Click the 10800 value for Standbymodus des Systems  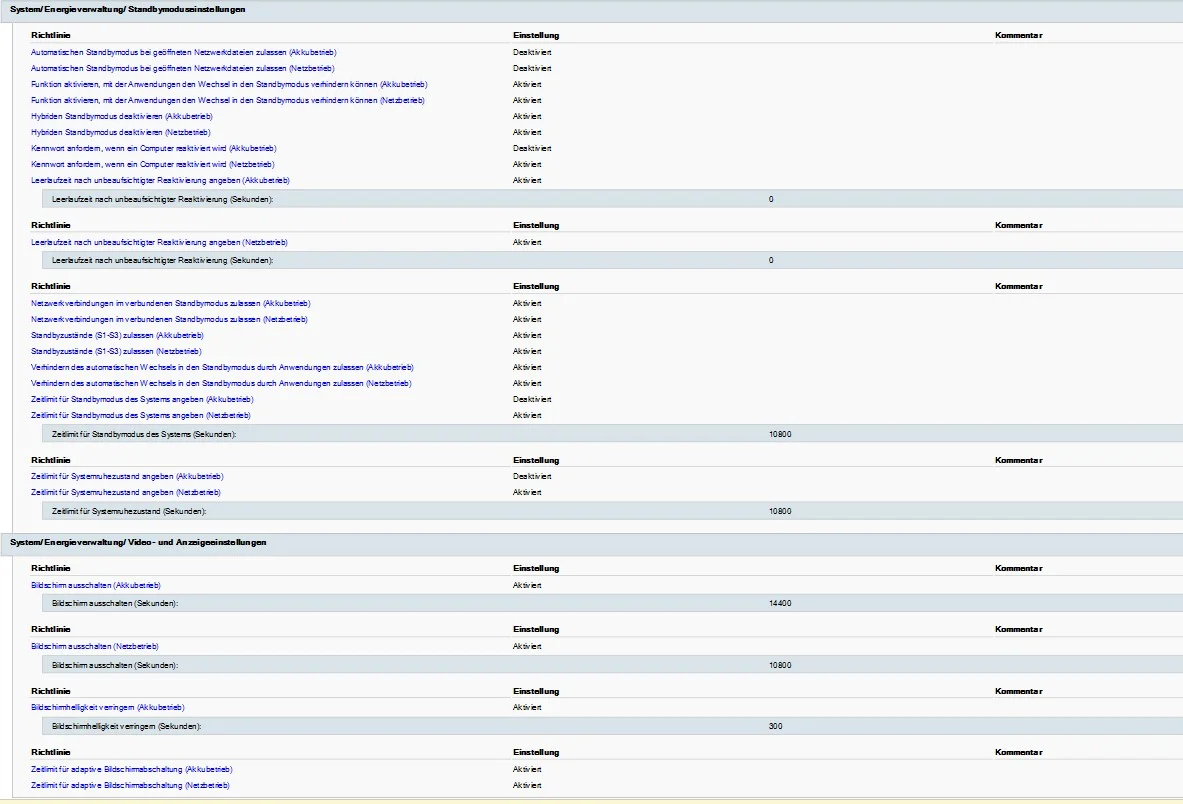pyautogui.click(x=780, y=434)
